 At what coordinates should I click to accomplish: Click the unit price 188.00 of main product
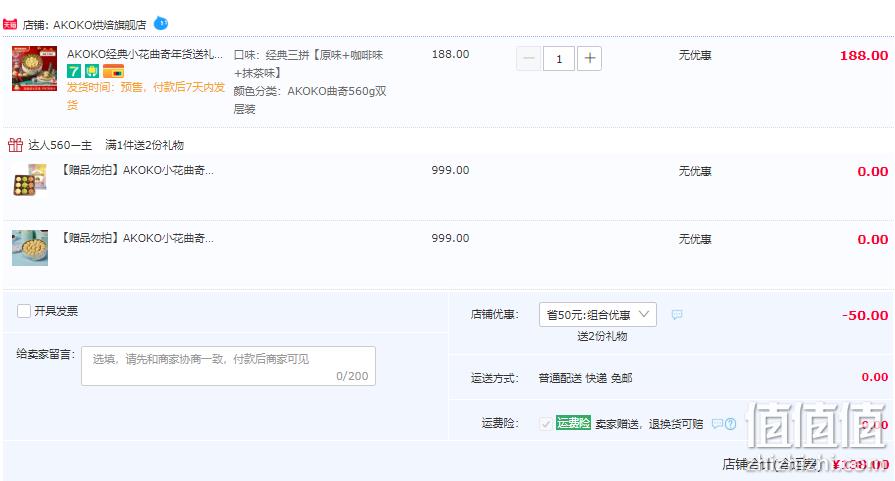point(450,54)
